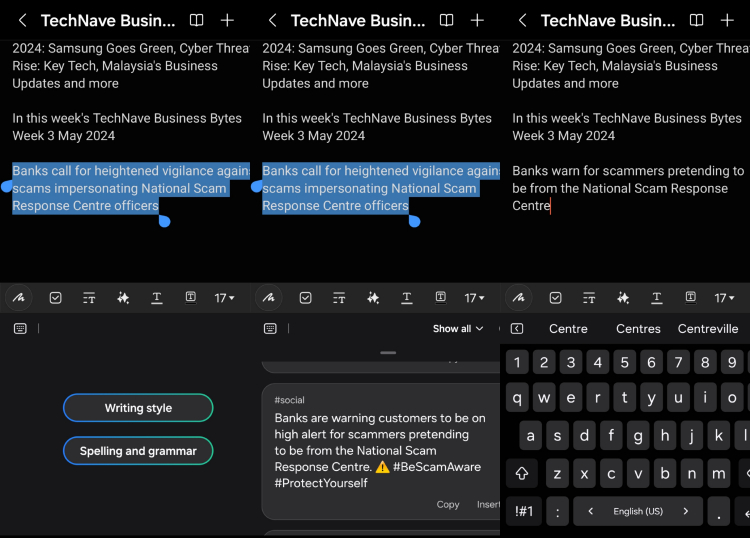Tap the letter z key

(x=557, y=473)
